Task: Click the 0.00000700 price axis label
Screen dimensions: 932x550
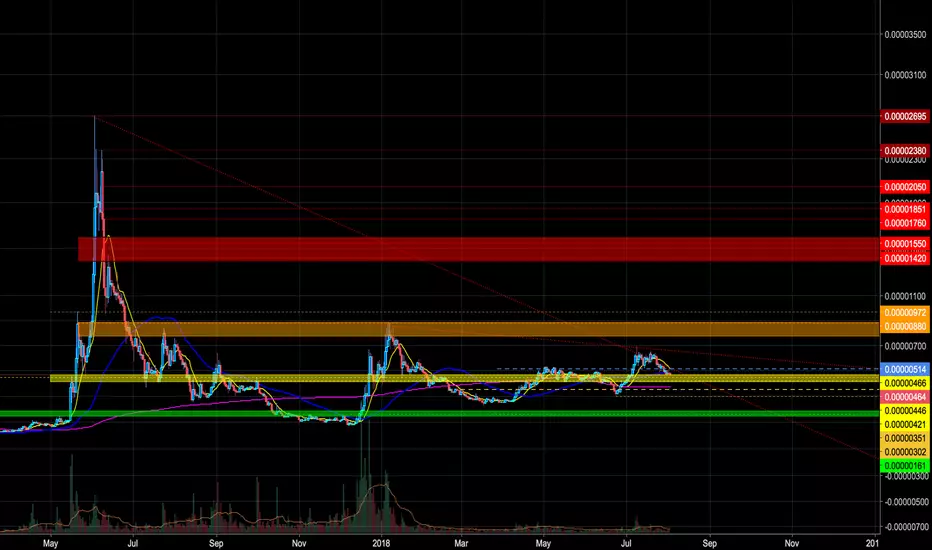Action: coord(905,345)
